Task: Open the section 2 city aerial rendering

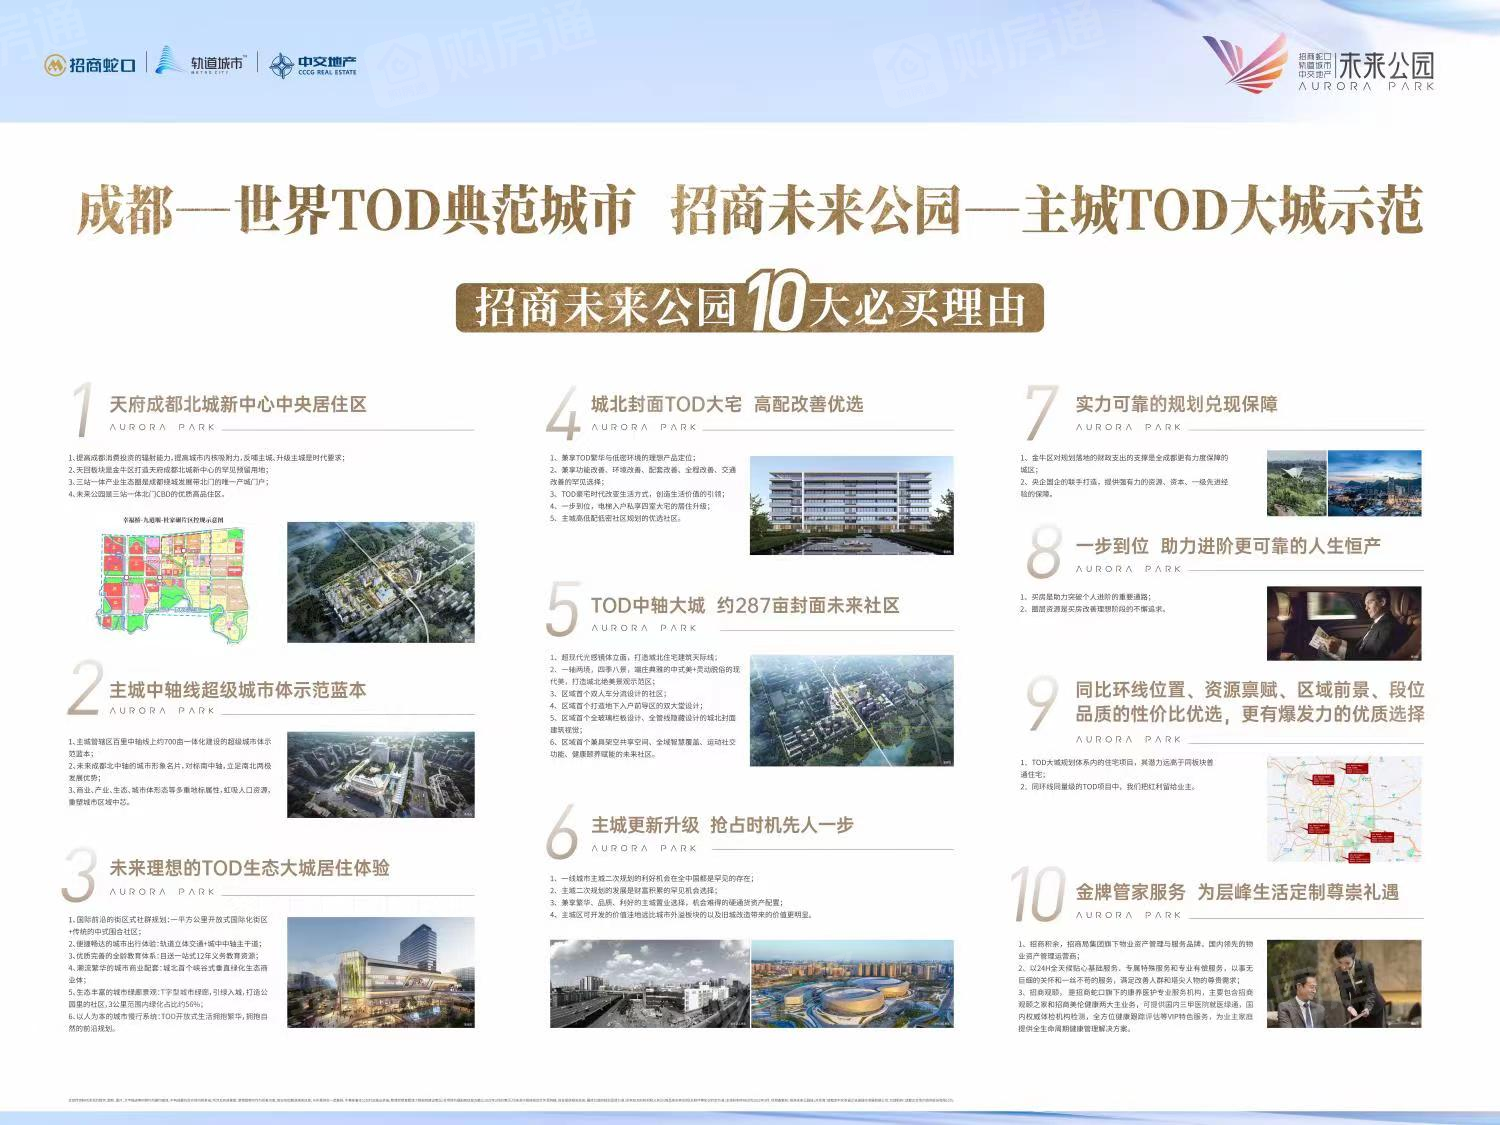Action: 381,776
